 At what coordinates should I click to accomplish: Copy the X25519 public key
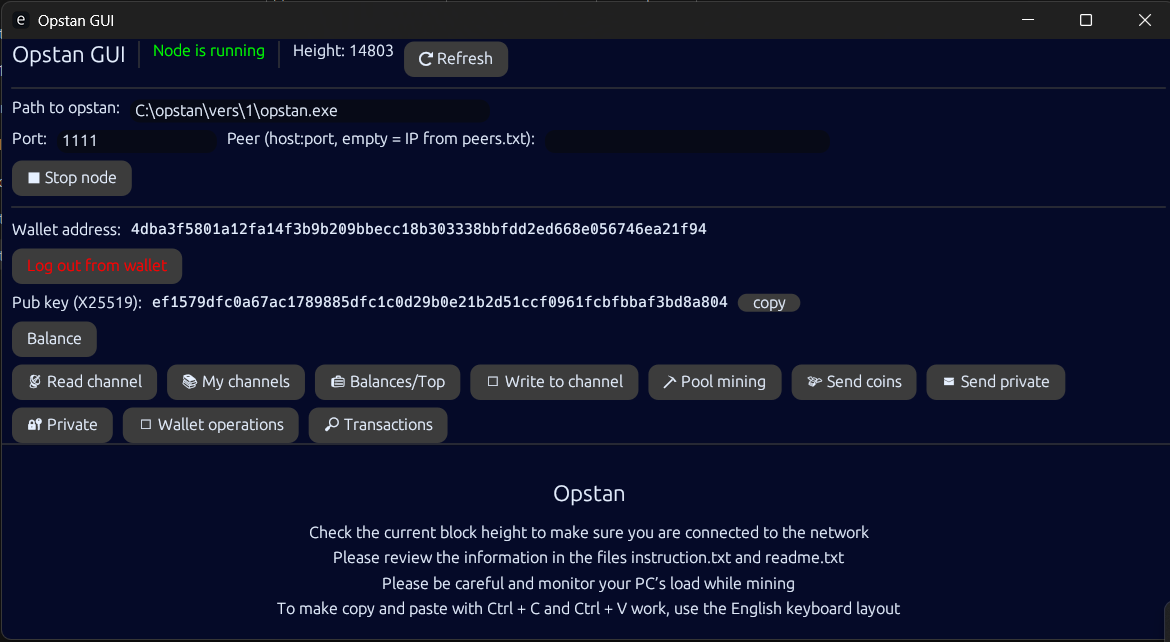[768, 303]
